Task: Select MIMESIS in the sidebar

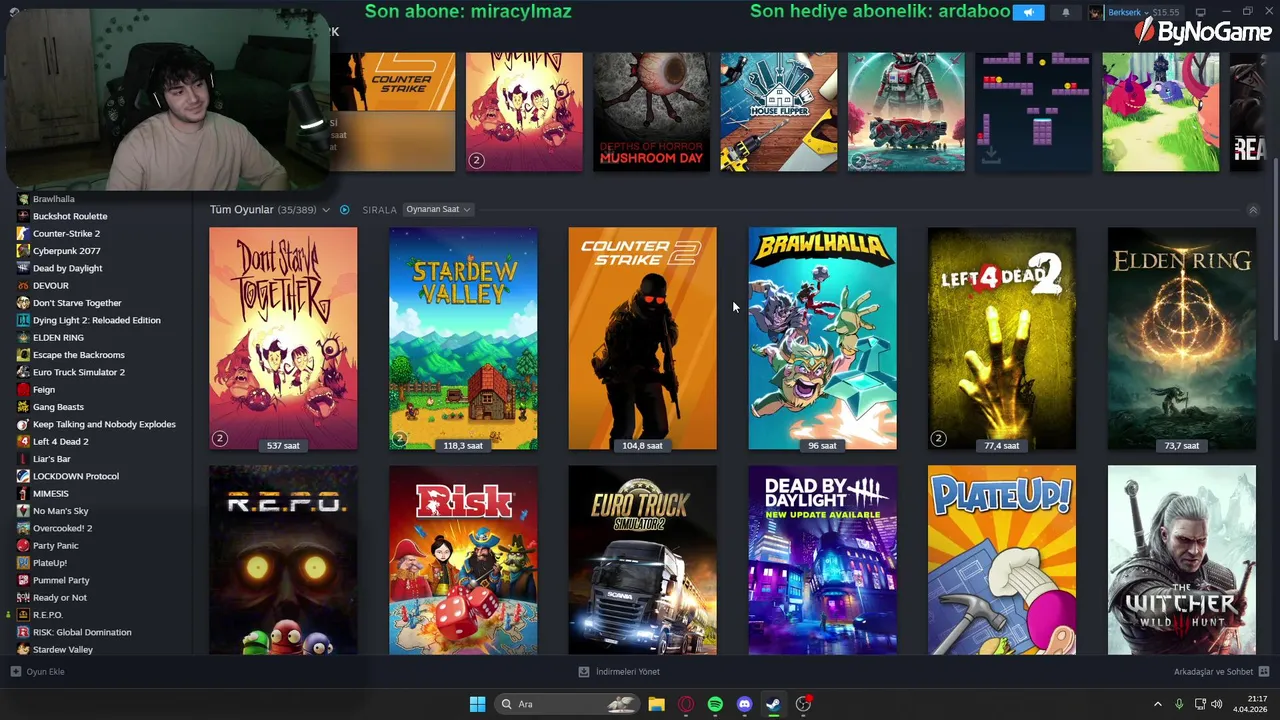Action: pos(51,494)
